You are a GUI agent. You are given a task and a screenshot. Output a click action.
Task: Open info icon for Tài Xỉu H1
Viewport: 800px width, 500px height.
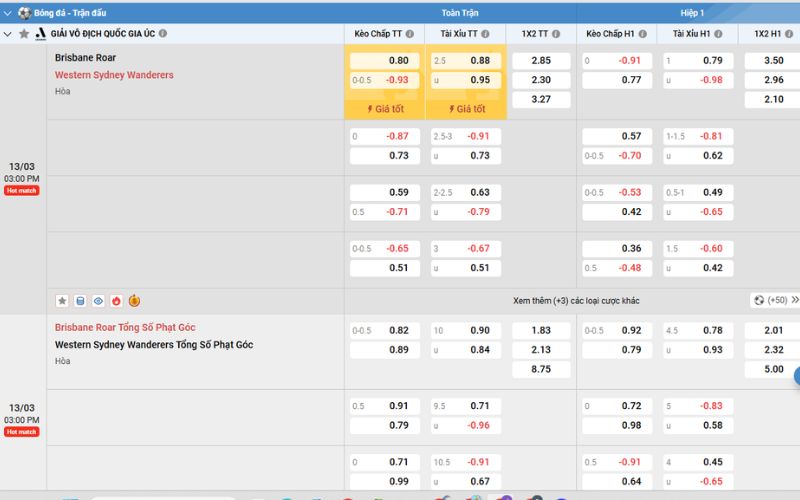pyautogui.click(x=718, y=34)
